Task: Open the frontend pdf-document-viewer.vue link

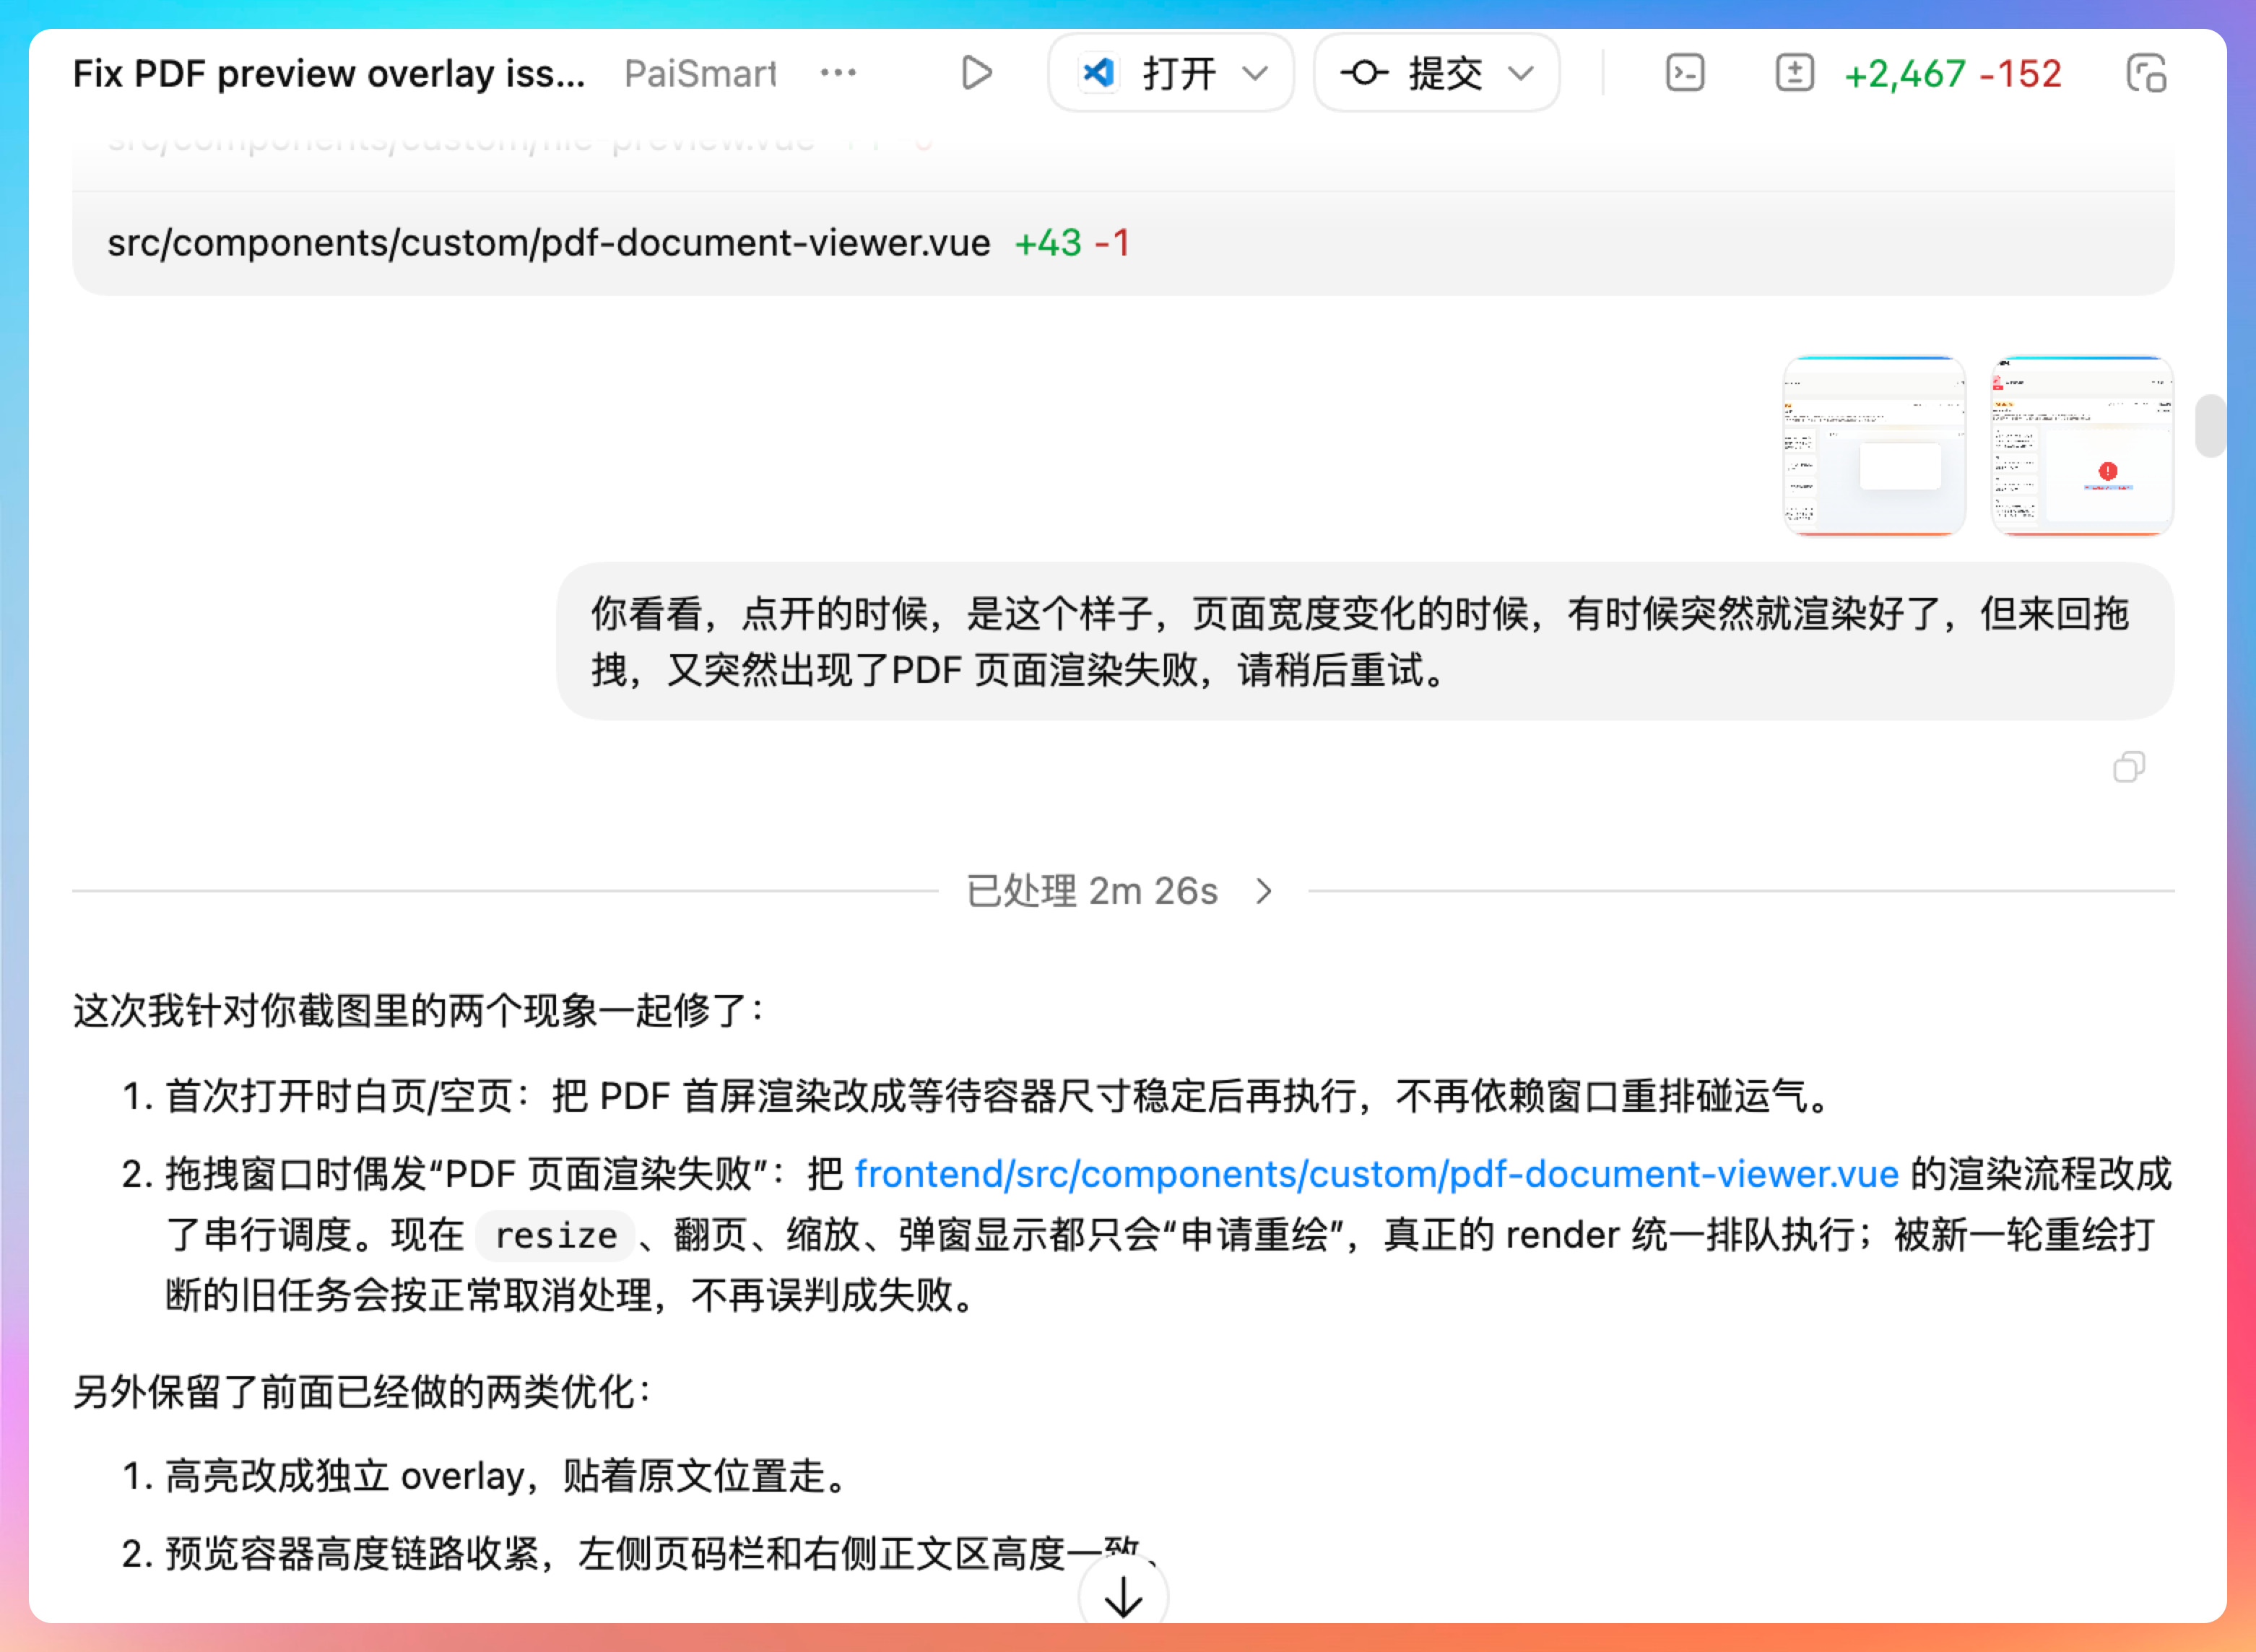Action: pyautogui.click(x=1376, y=1174)
